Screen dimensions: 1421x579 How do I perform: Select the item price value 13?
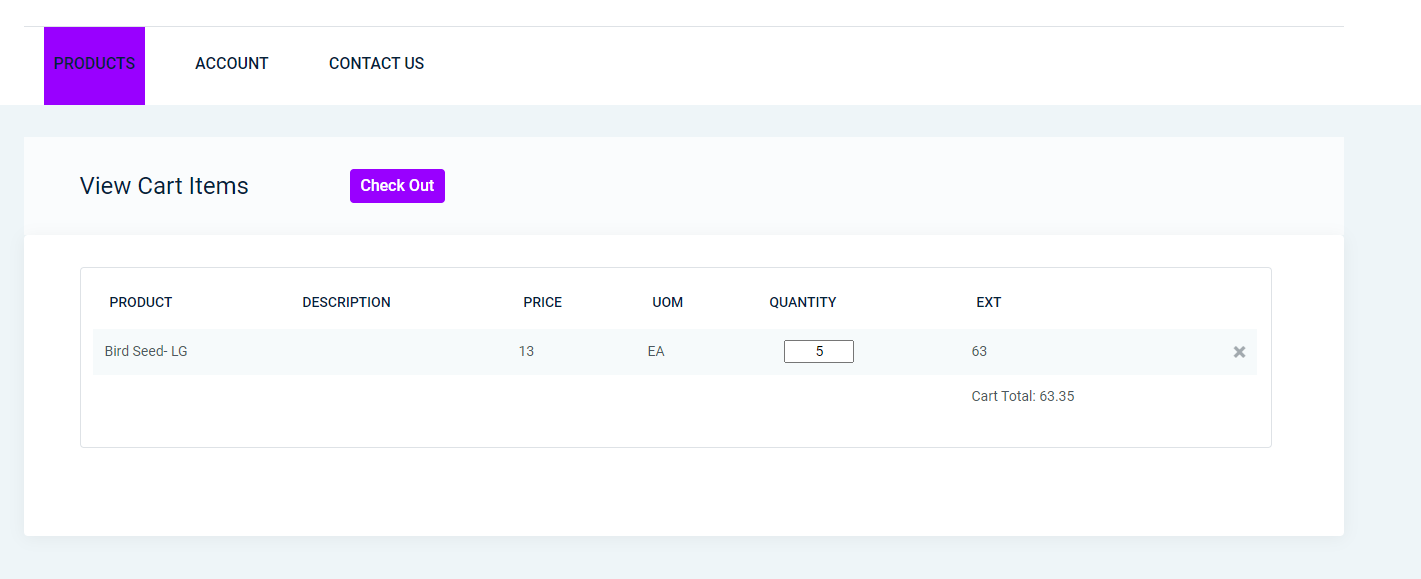point(526,352)
